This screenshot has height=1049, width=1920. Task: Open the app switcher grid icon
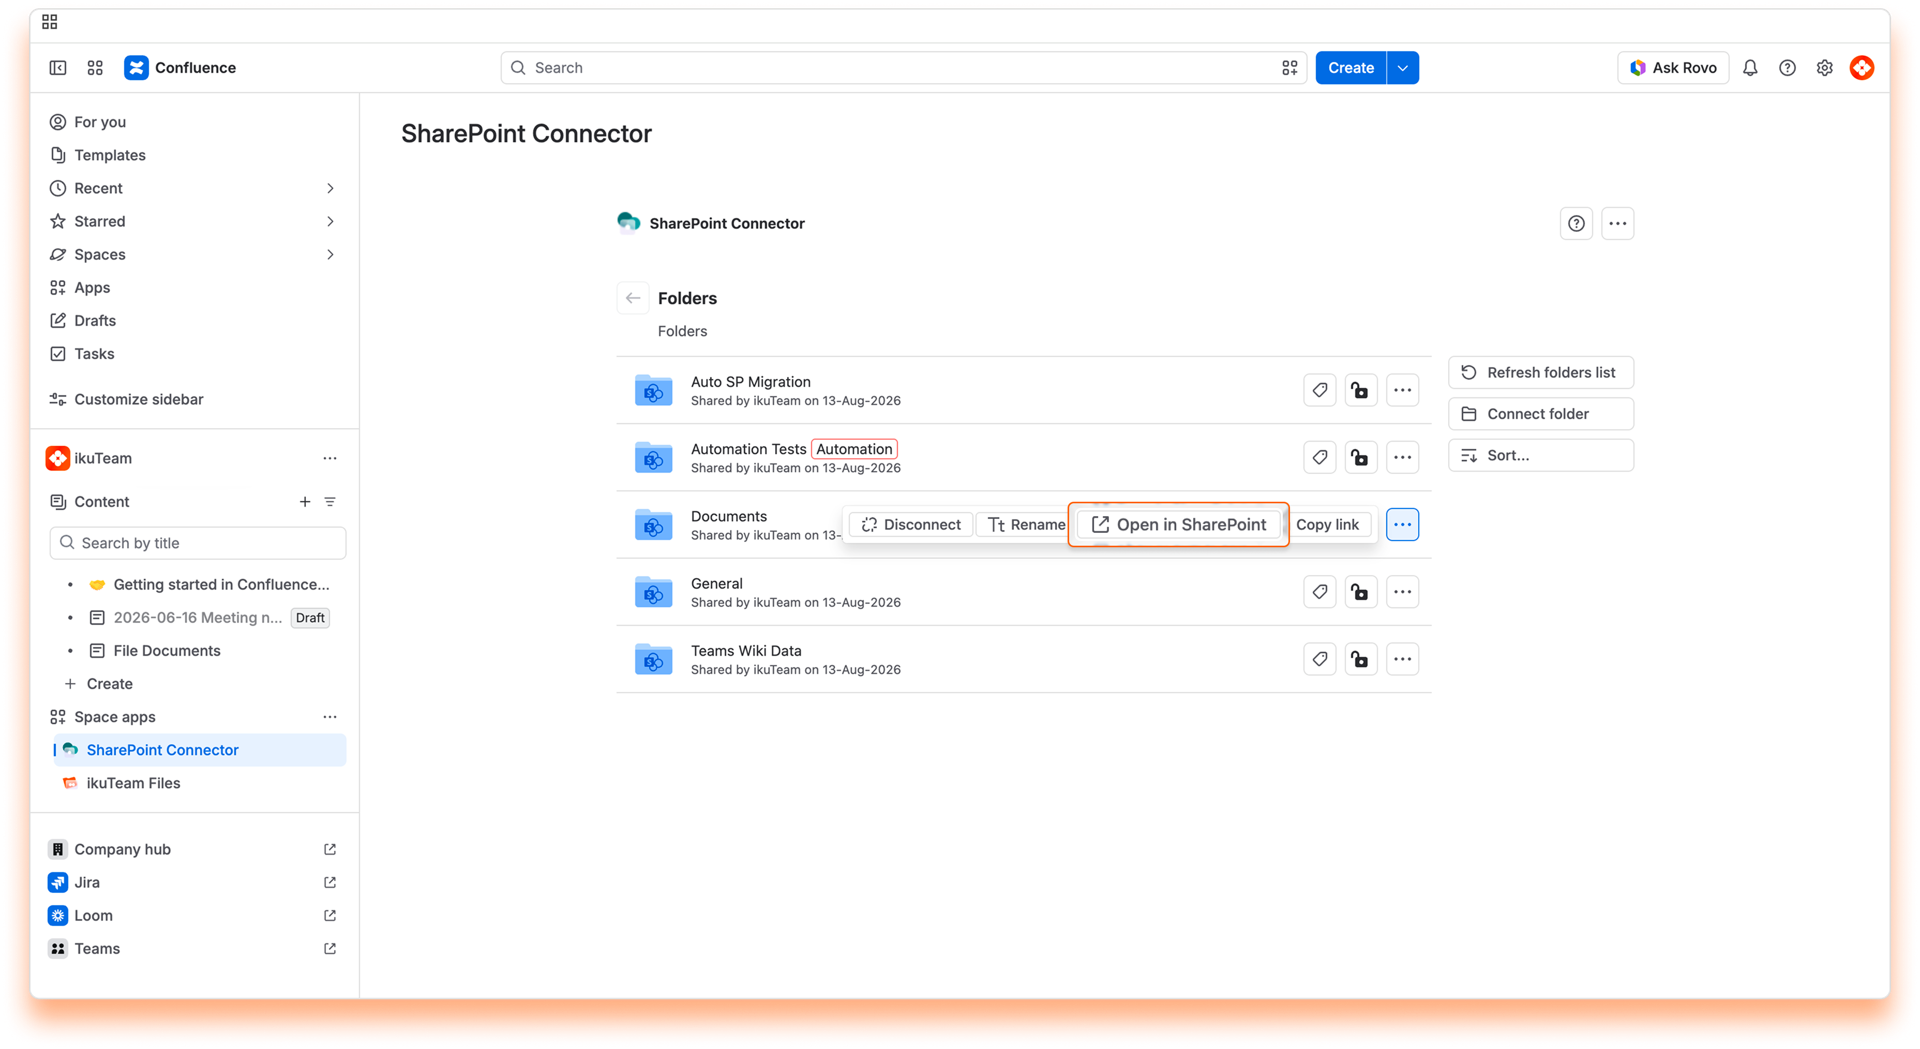(95, 68)
